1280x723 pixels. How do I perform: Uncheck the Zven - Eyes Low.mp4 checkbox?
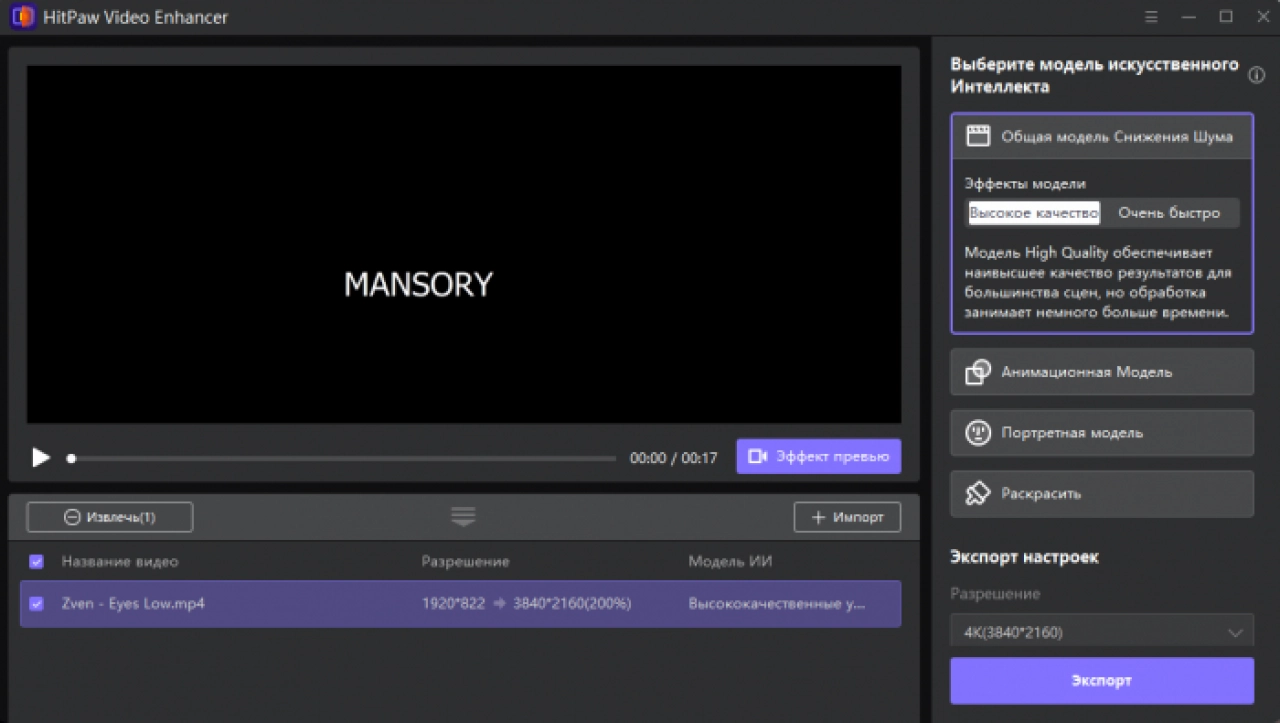tap(37, 604)
